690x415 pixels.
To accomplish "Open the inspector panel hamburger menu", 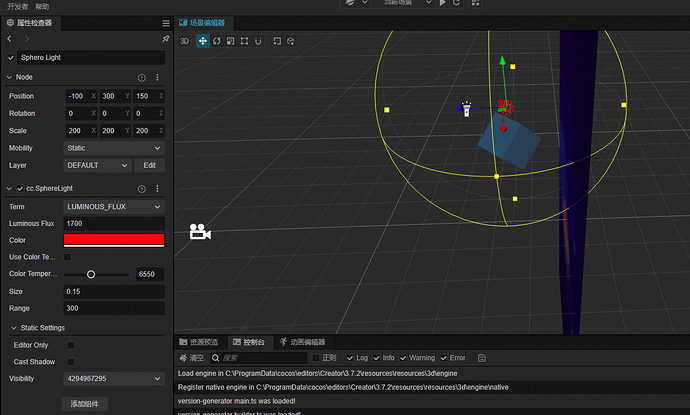I will pos(165,22).
